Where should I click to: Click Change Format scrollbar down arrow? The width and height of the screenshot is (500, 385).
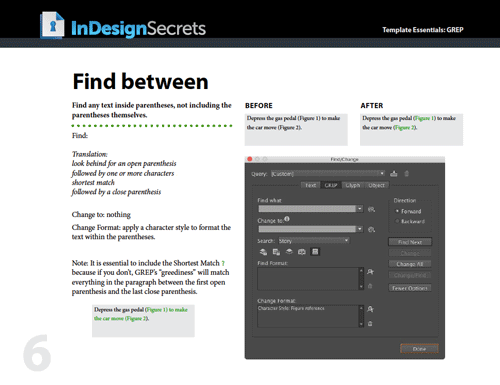click(x=361, y=324)
